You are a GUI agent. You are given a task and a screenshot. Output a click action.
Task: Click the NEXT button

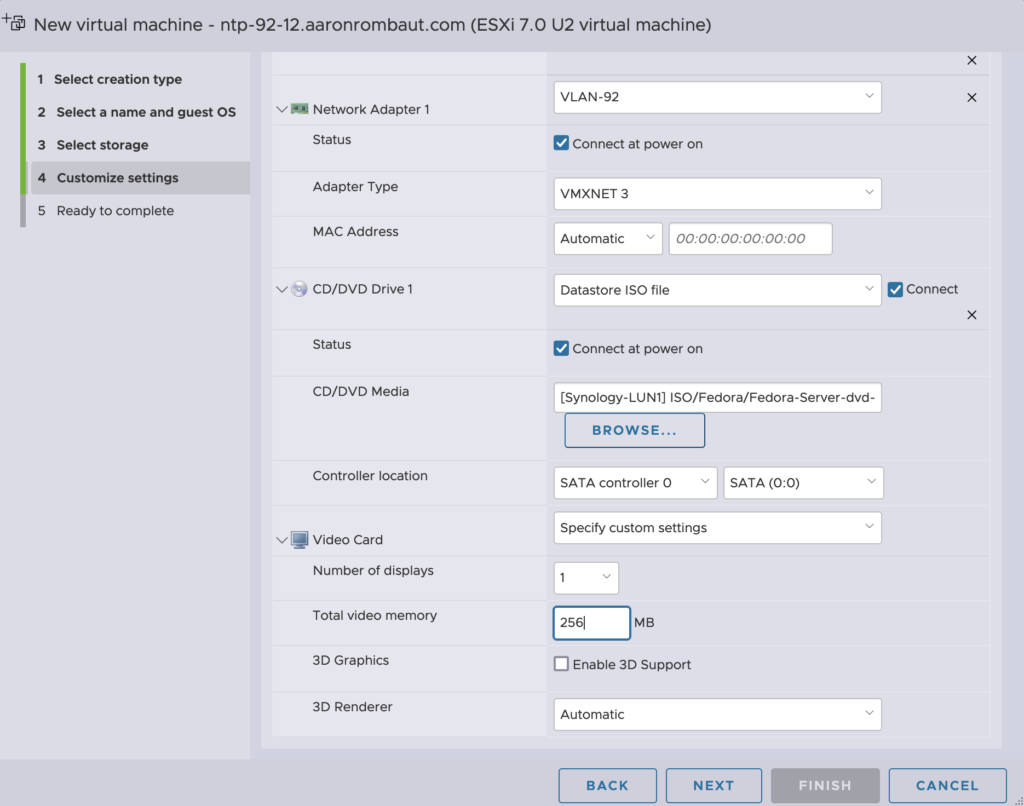[x=713, y=785]
